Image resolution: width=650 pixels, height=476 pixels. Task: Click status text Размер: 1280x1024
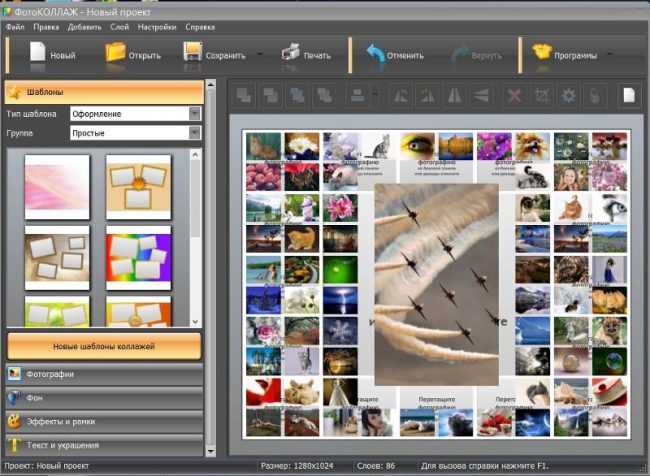coord(297,466)
